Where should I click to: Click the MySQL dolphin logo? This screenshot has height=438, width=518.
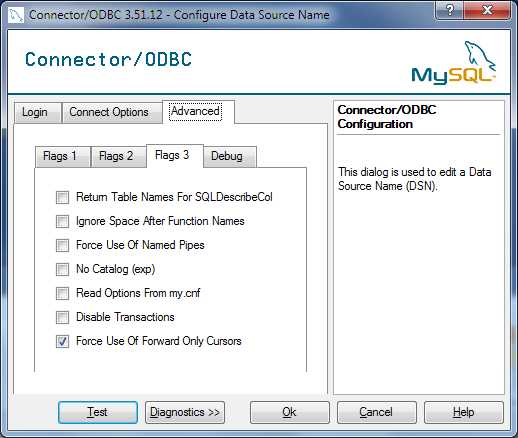[x=454, y=63]
